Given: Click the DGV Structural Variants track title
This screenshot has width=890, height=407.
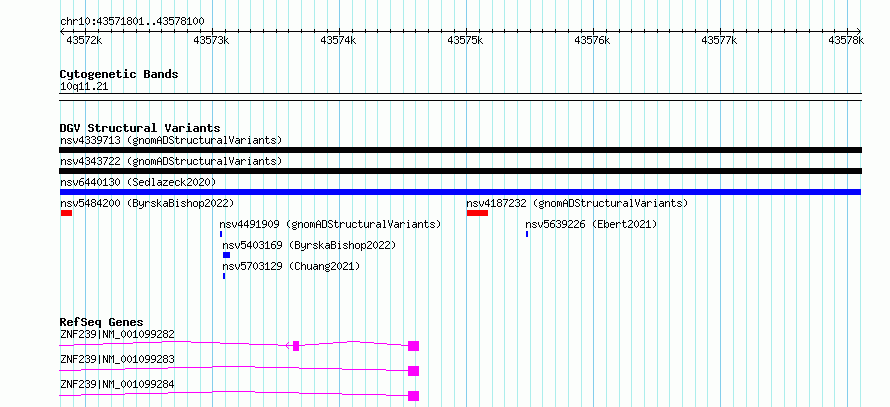Looking at the screenshot, I should point(140,128).
